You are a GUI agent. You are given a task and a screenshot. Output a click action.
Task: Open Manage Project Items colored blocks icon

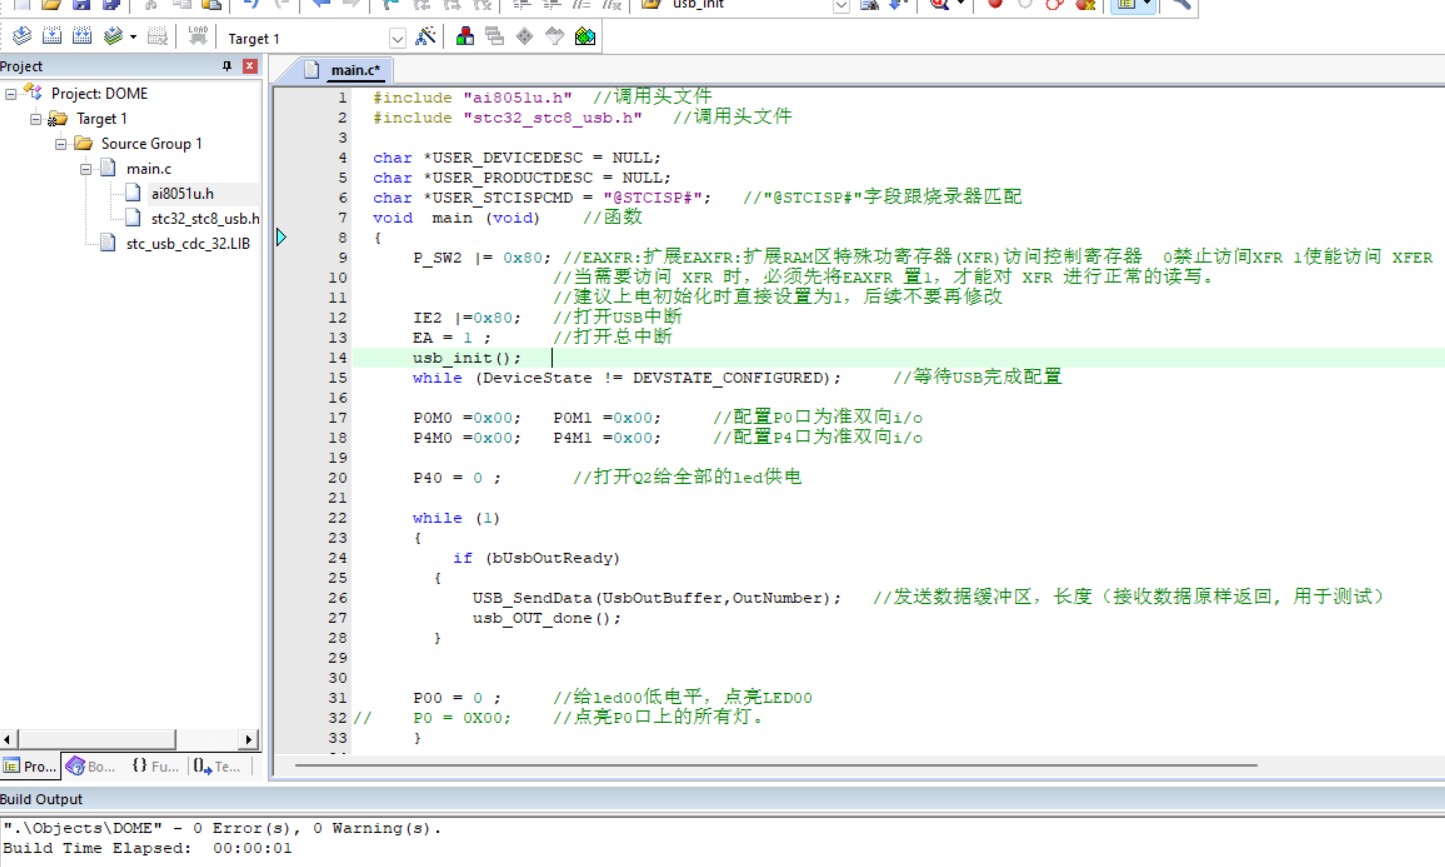[x=465, y=37]
